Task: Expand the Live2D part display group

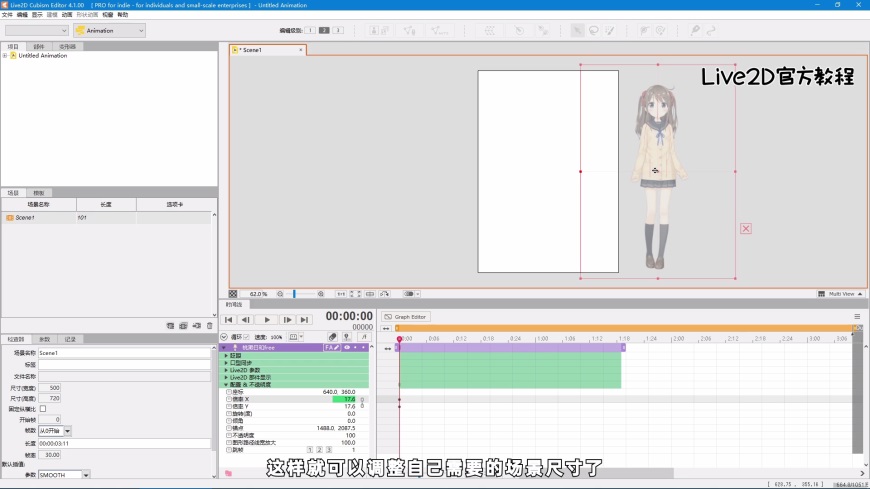Action: tap(226, 377)
